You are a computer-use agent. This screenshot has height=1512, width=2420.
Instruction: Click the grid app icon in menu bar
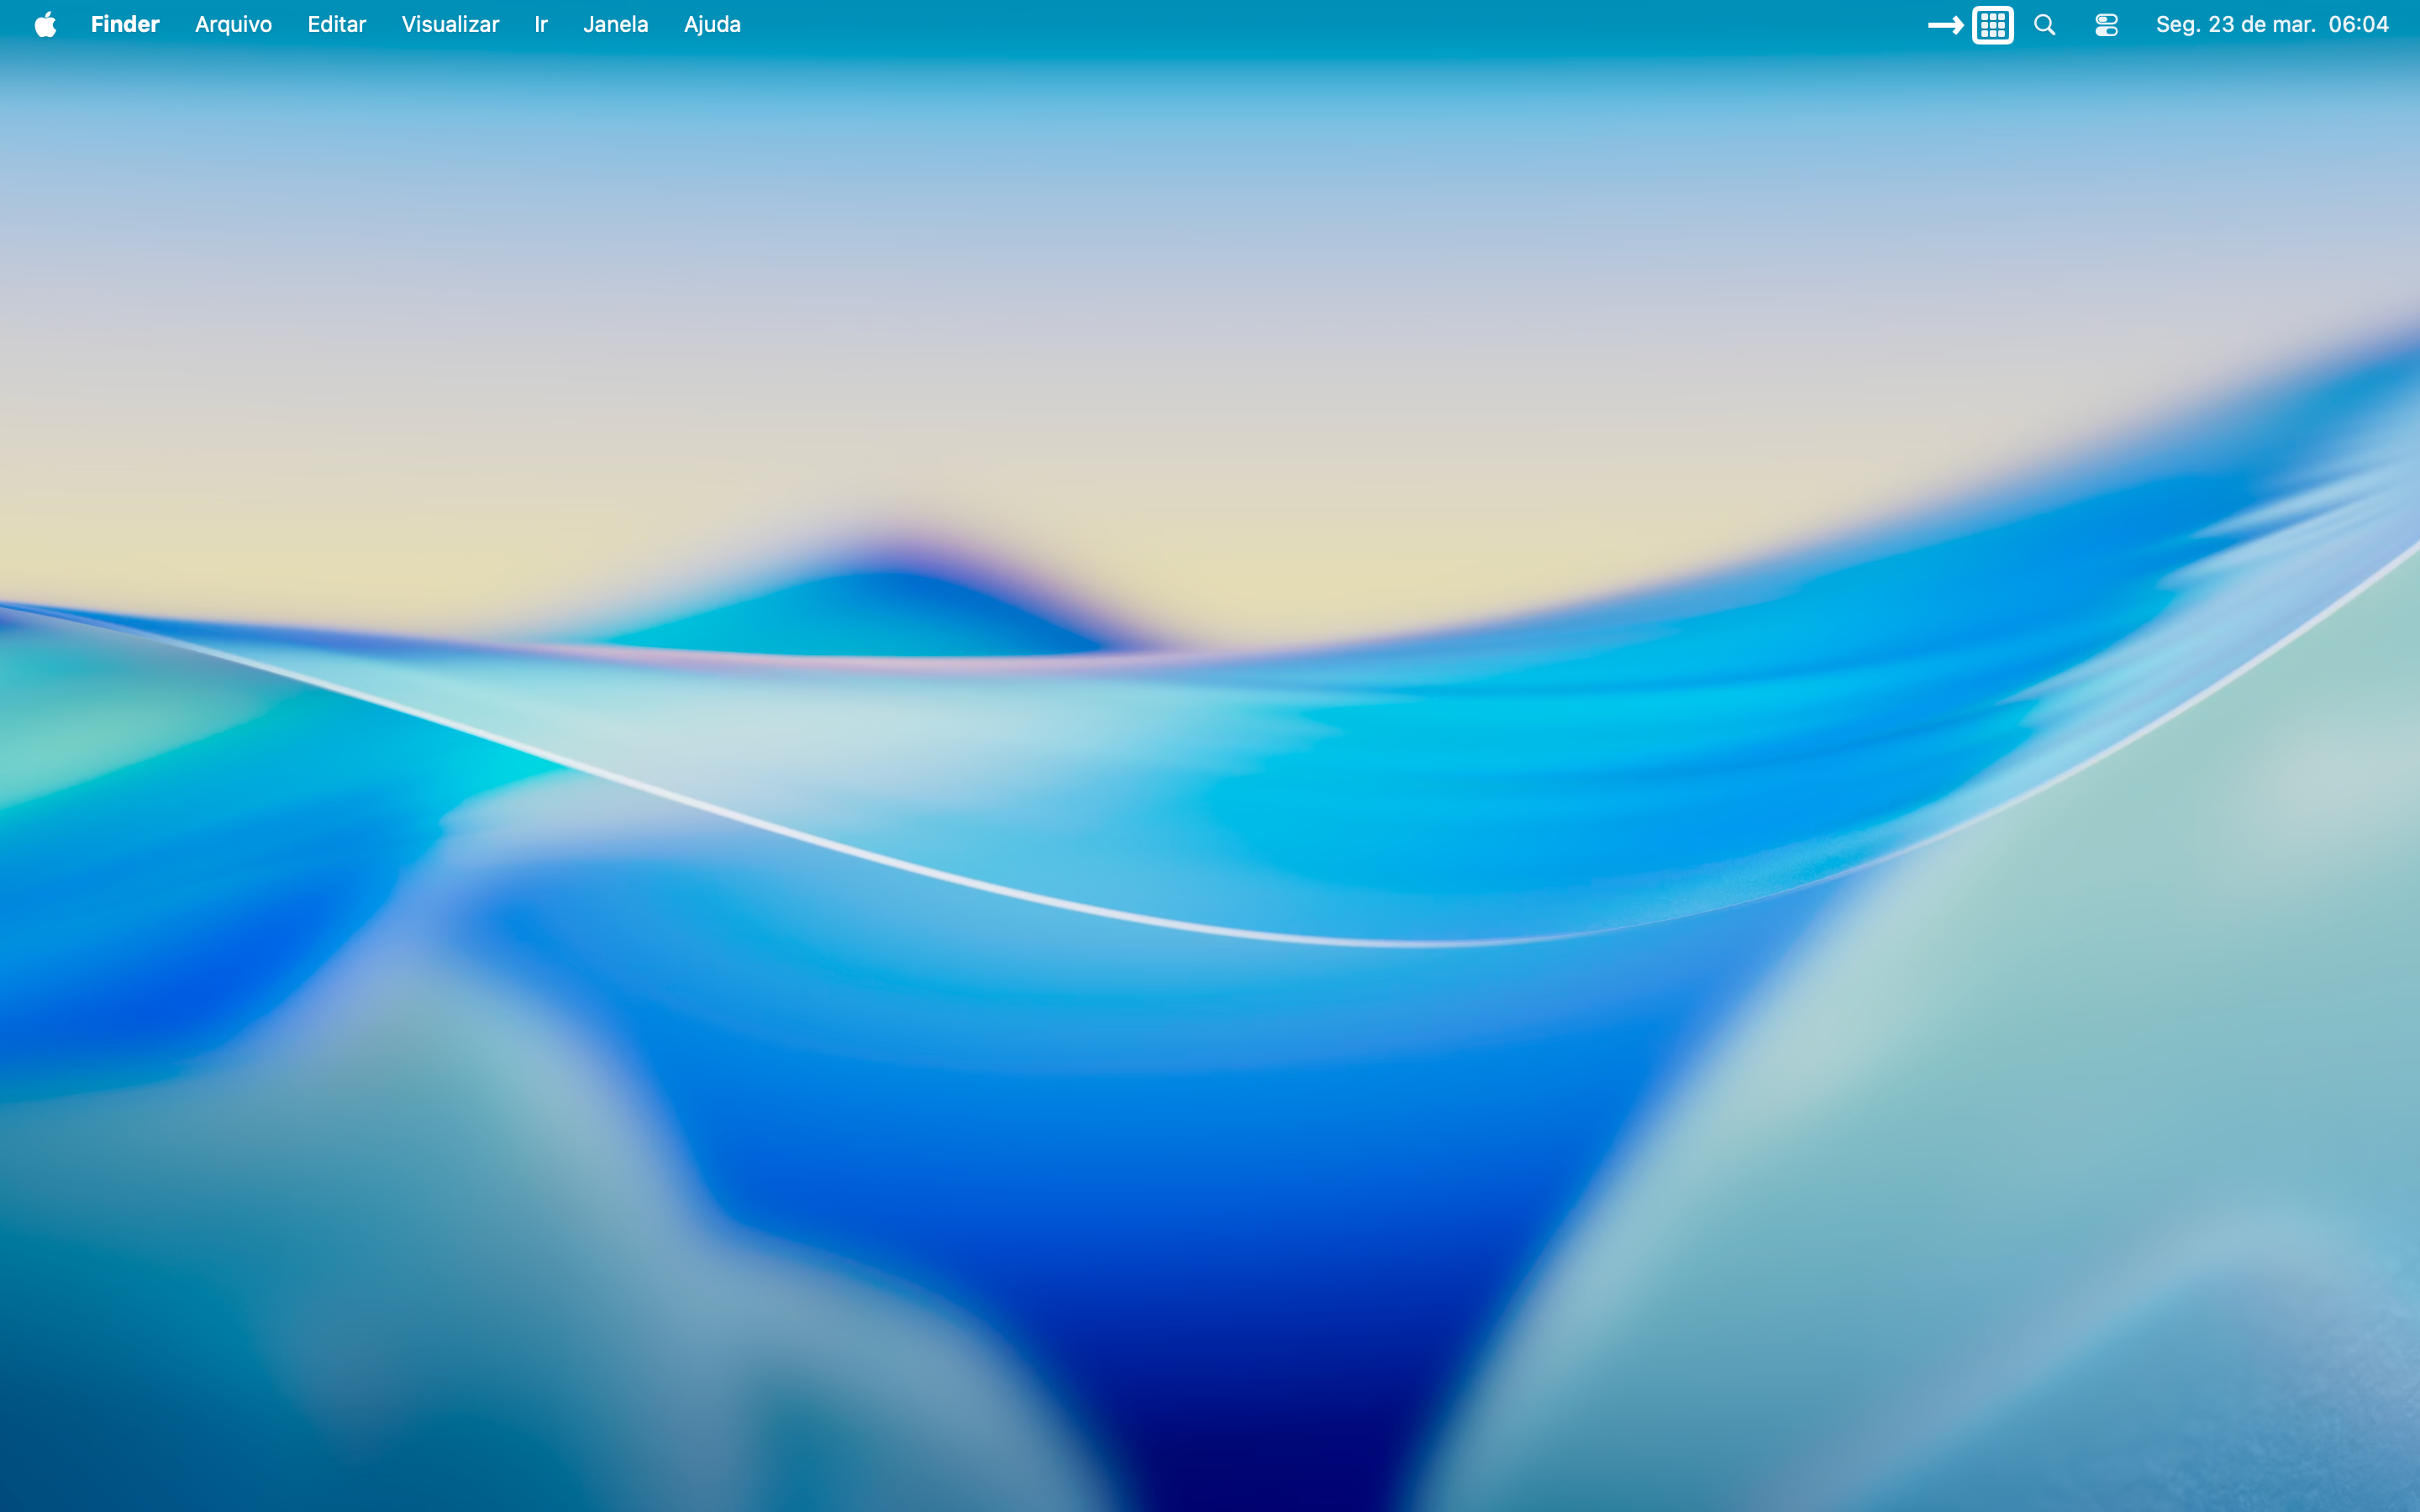[1992, 25]
